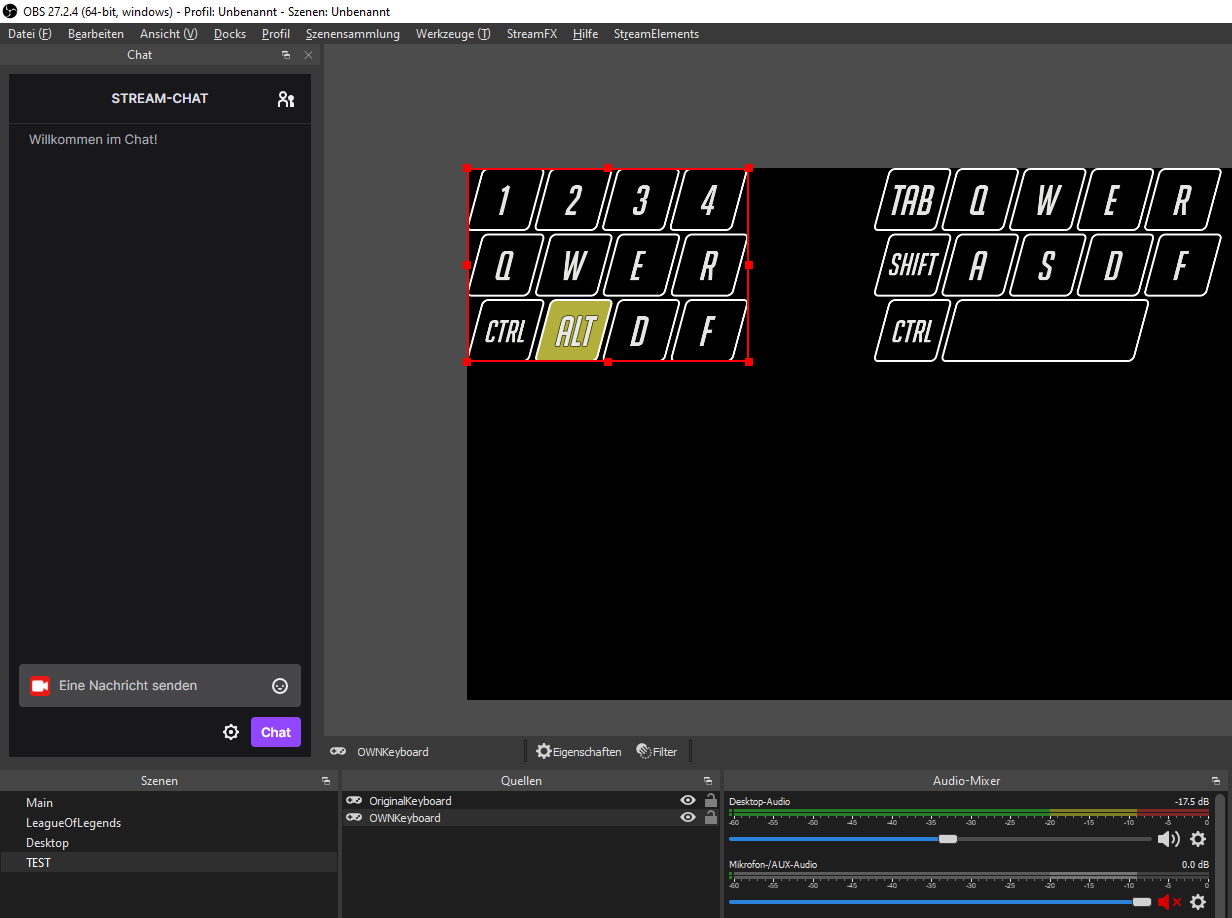Toggle visibility of the OriginalKeyboard source
The height and width of the screenshot is (918, 1232).
click(x=687, y=800)
